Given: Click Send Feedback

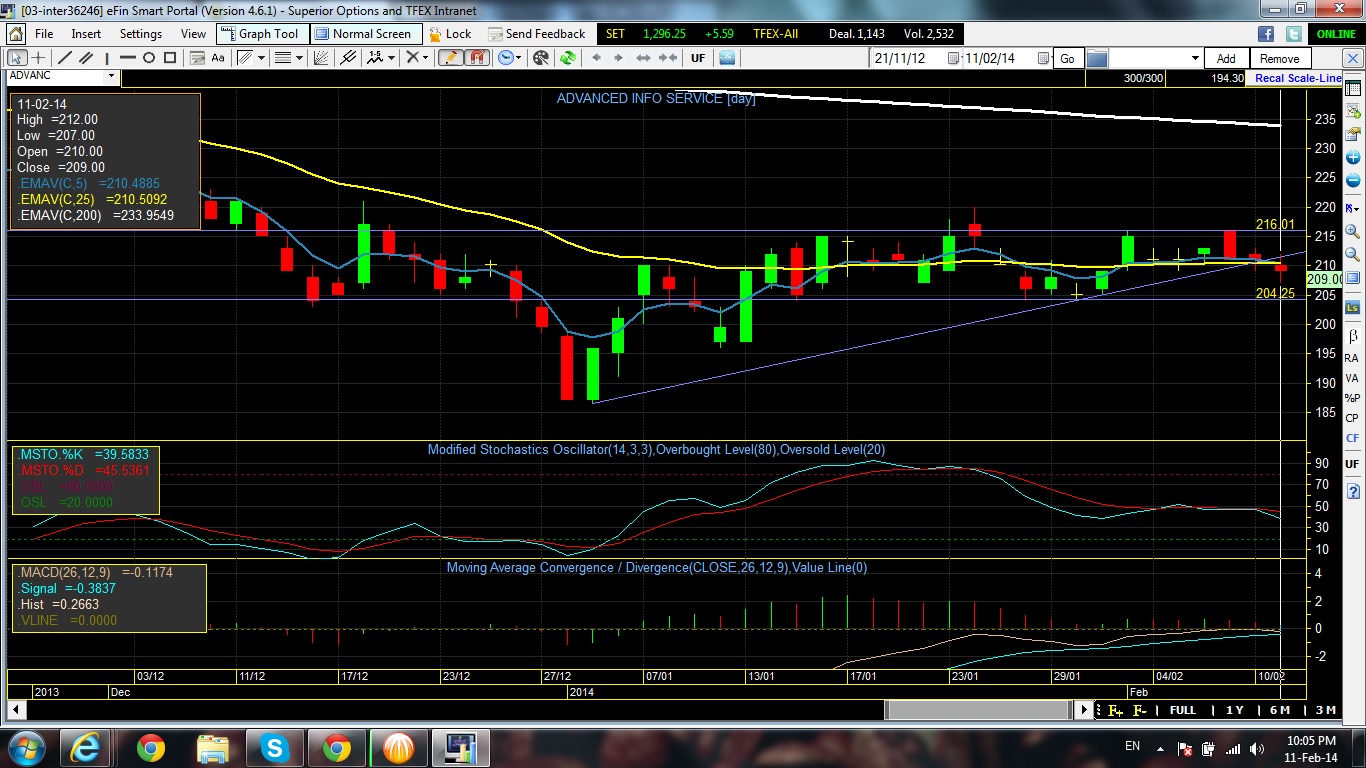Looking at the screenshot, I should point(537,33).
